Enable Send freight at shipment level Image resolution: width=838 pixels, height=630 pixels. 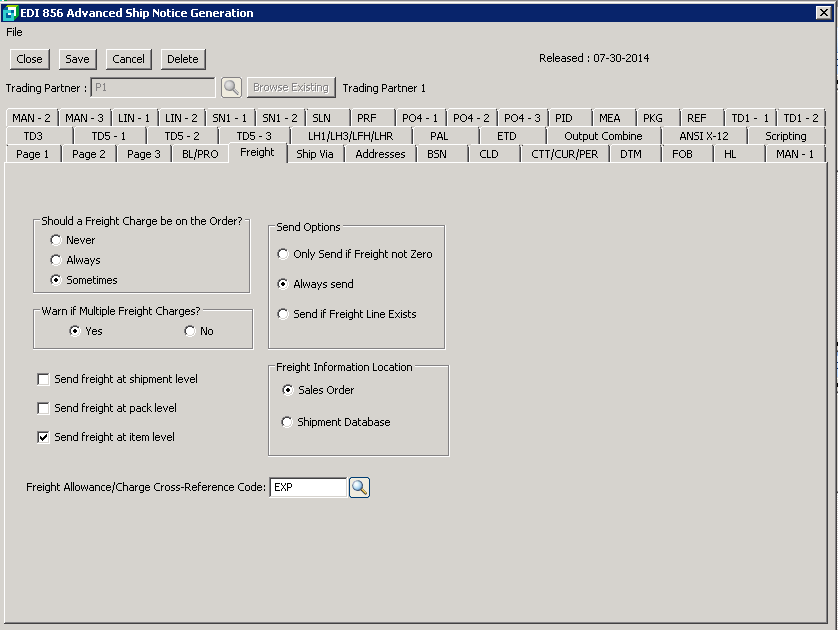[43, 379]
